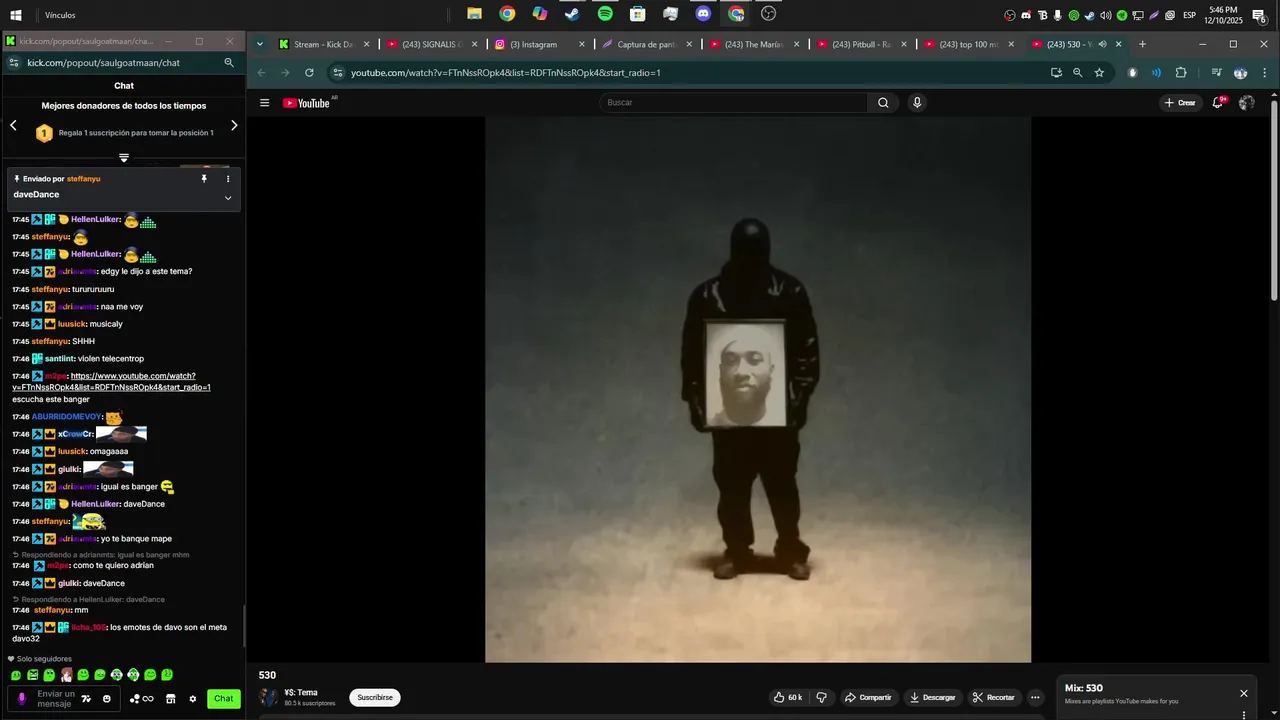Click the Enviar un mensaje chat input
1280x720 pixels.
tap(56, 699)
